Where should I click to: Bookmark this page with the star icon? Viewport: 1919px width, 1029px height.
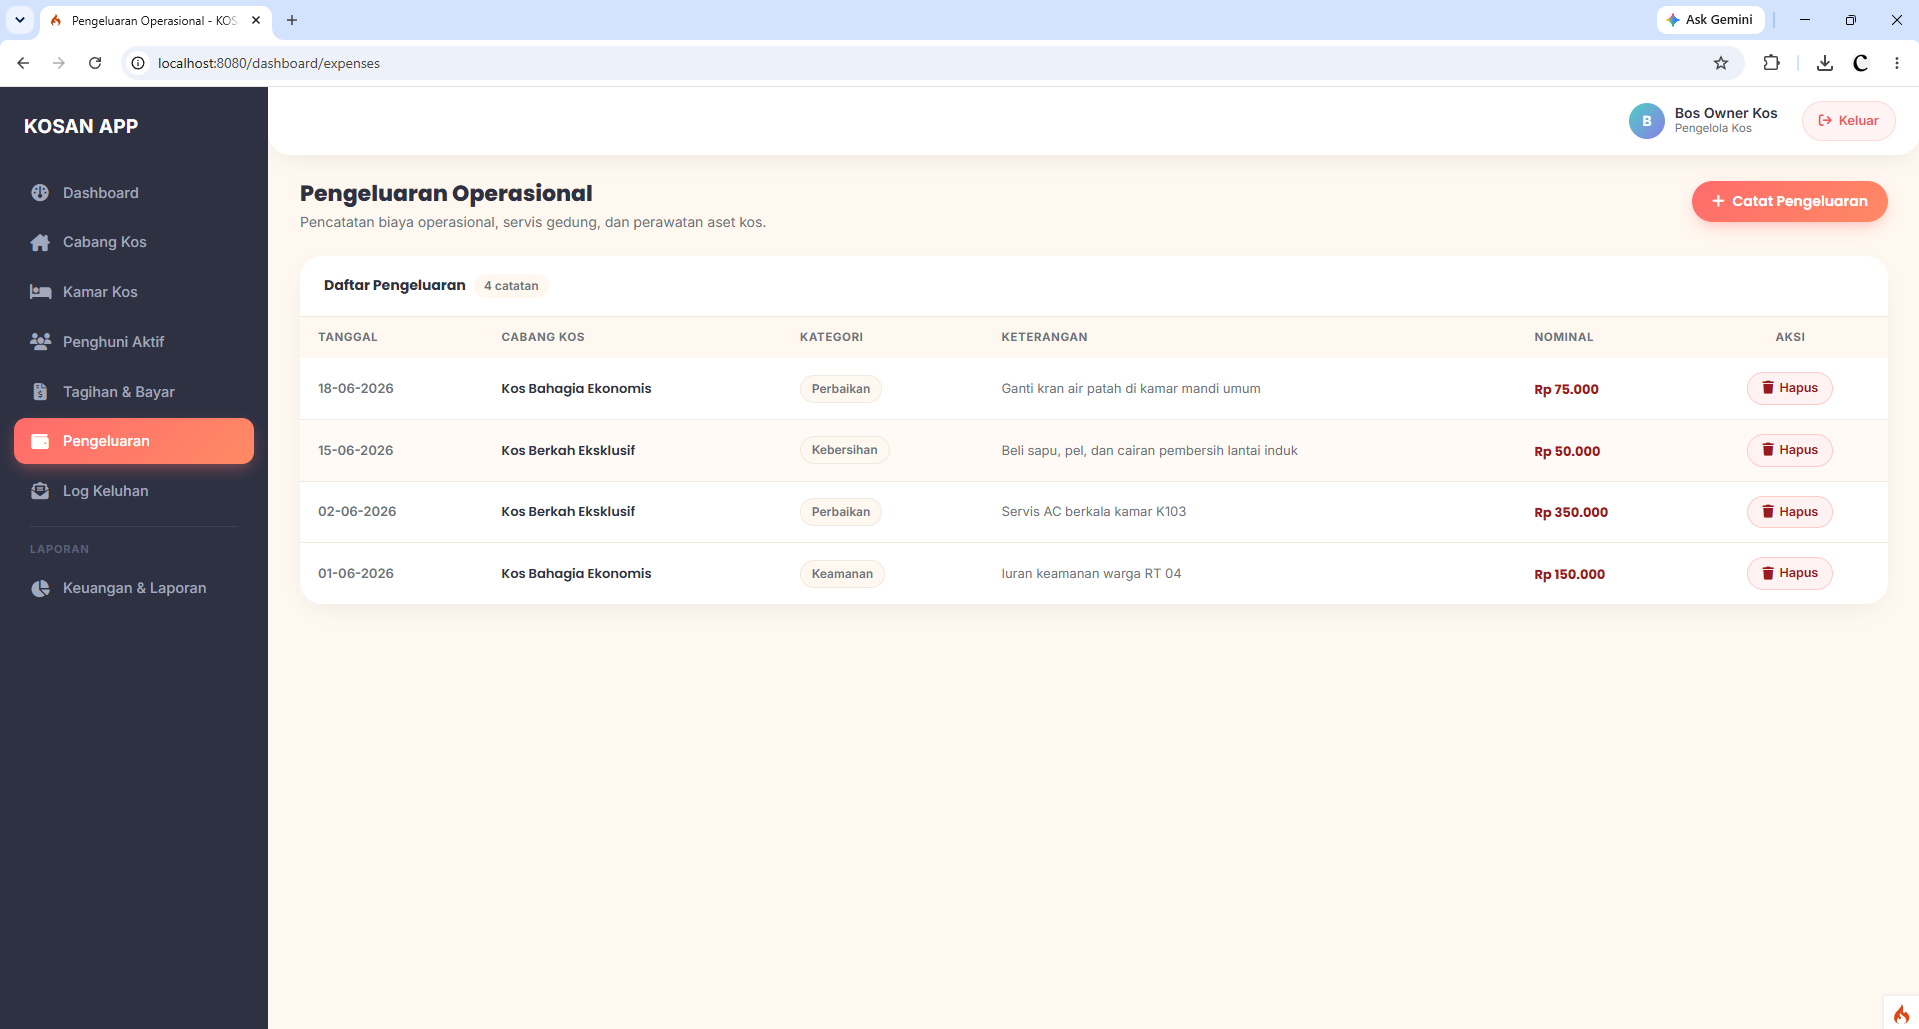(x=1721, y=63)
